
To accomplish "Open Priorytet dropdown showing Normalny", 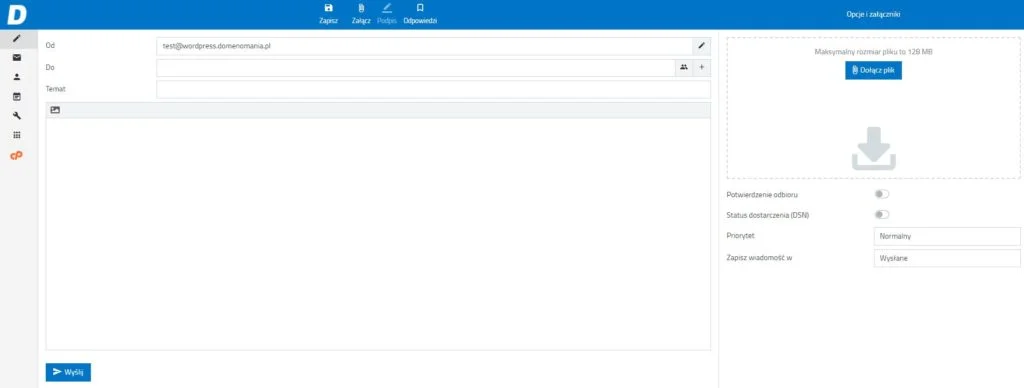I will [946, 236].
